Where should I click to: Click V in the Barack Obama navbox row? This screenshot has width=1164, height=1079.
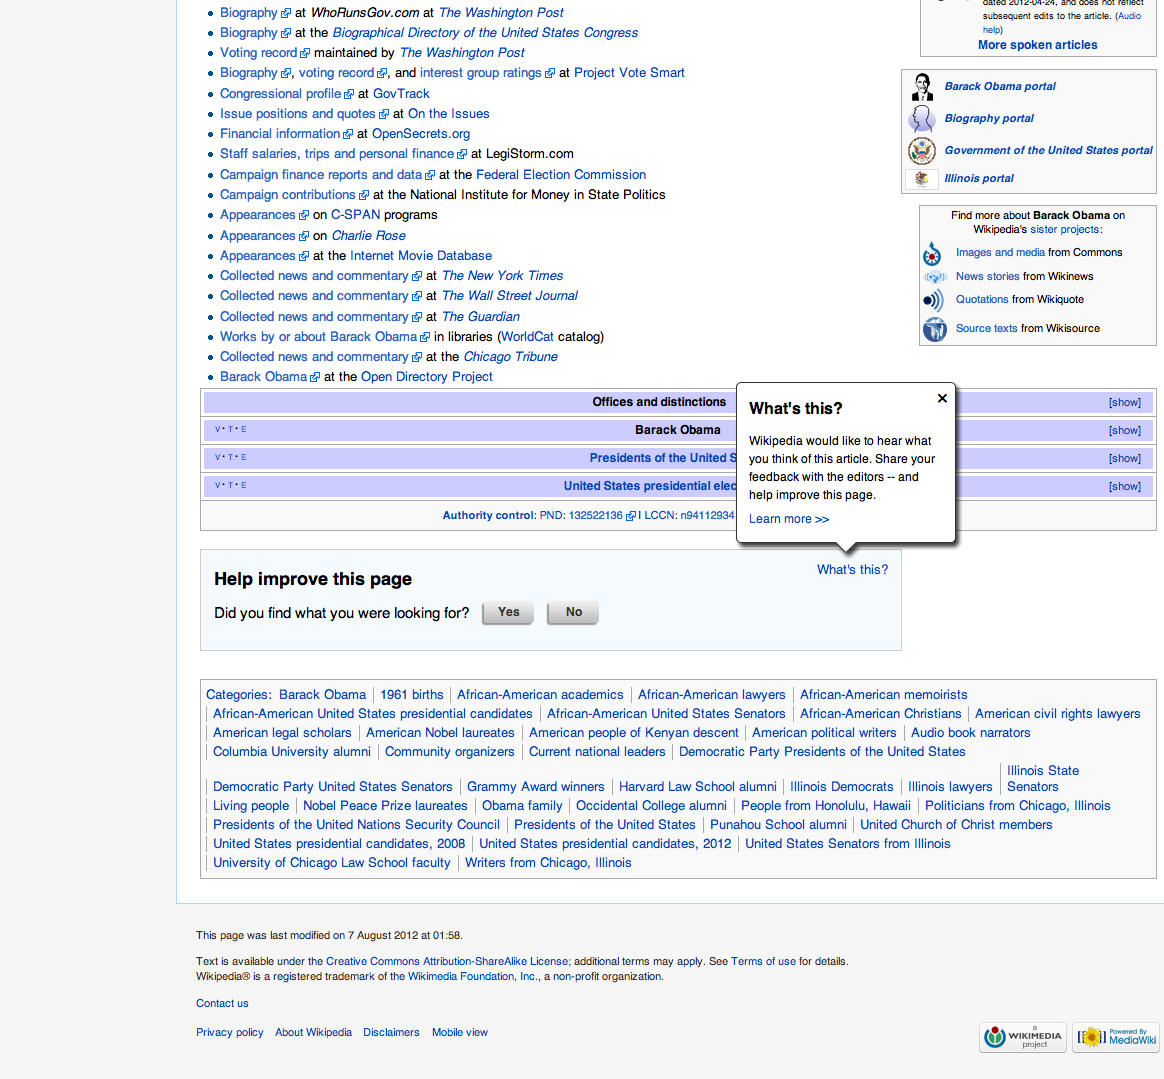tap(218, 430)
